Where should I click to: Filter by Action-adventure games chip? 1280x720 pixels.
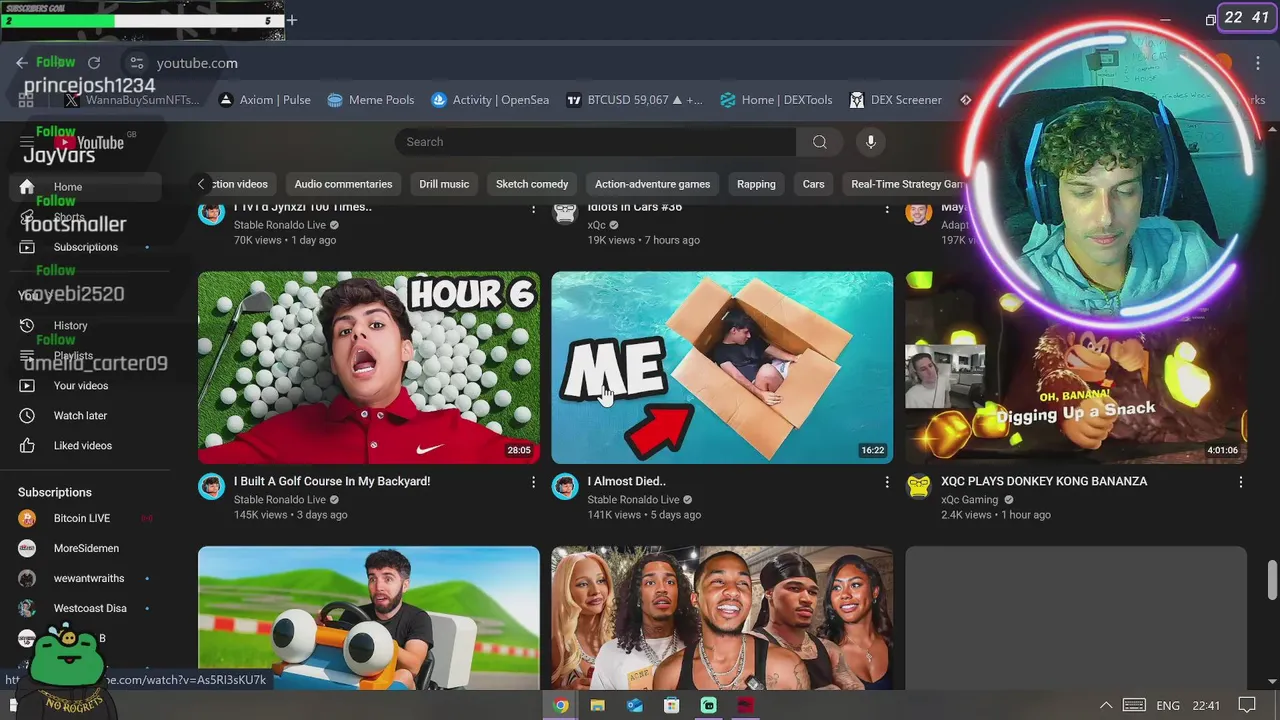pyautogui.click(x=652, y=184)
